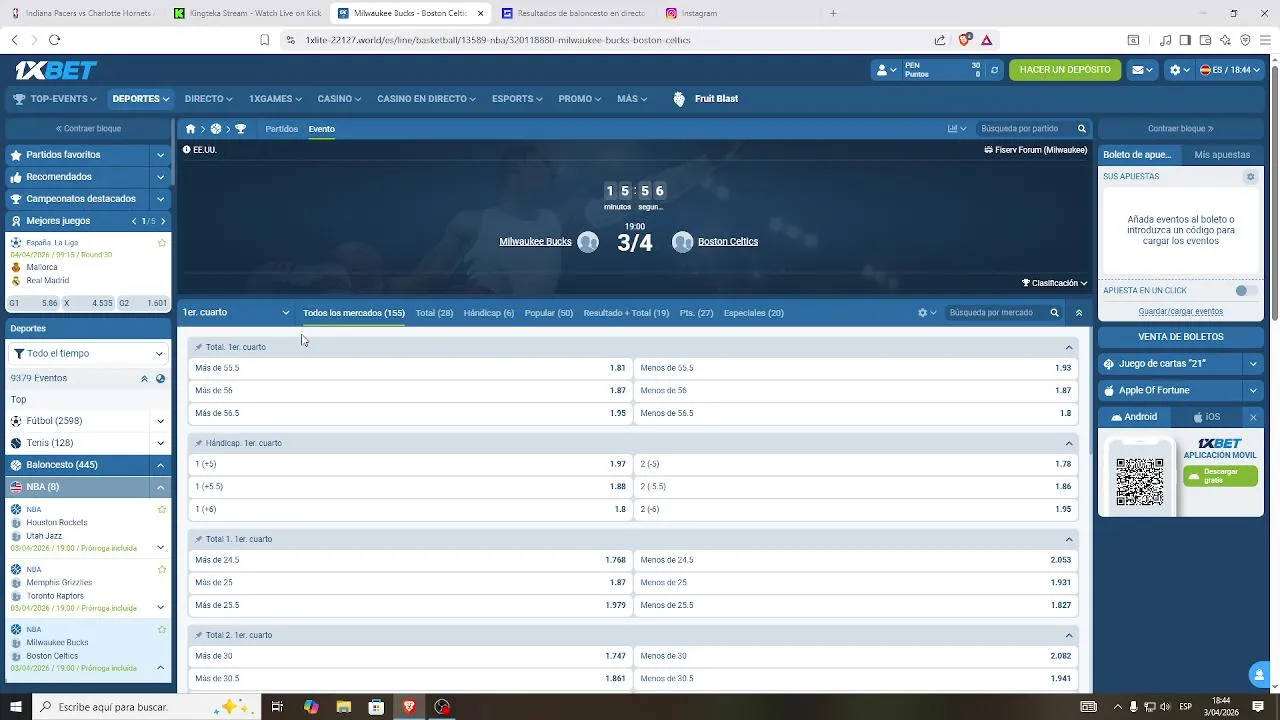Bet on Más de 55.5 at 1.81
The width and height of the screenshot is (1280, 720).
(x=411, y=368)
